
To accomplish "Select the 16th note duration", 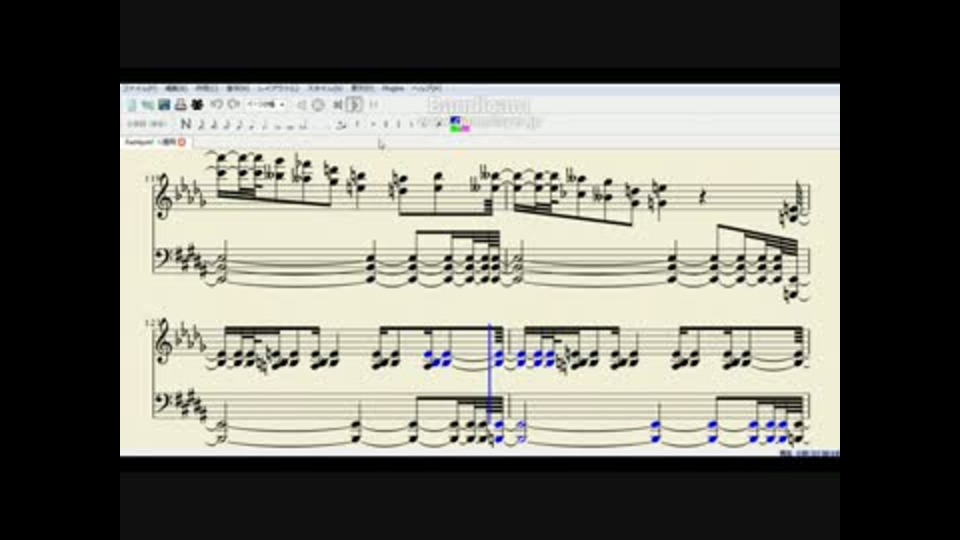I will click(x=227, y=124).
